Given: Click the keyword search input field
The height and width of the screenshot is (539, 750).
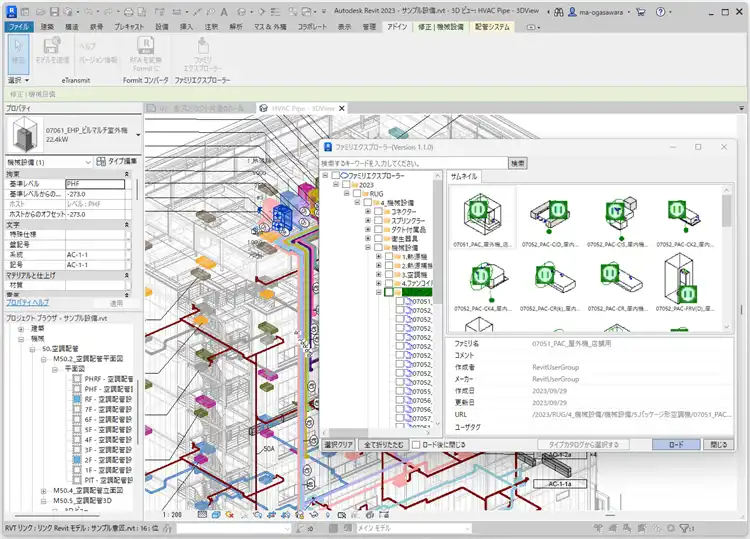Looking at the screenshot, I should coord(414,163).
